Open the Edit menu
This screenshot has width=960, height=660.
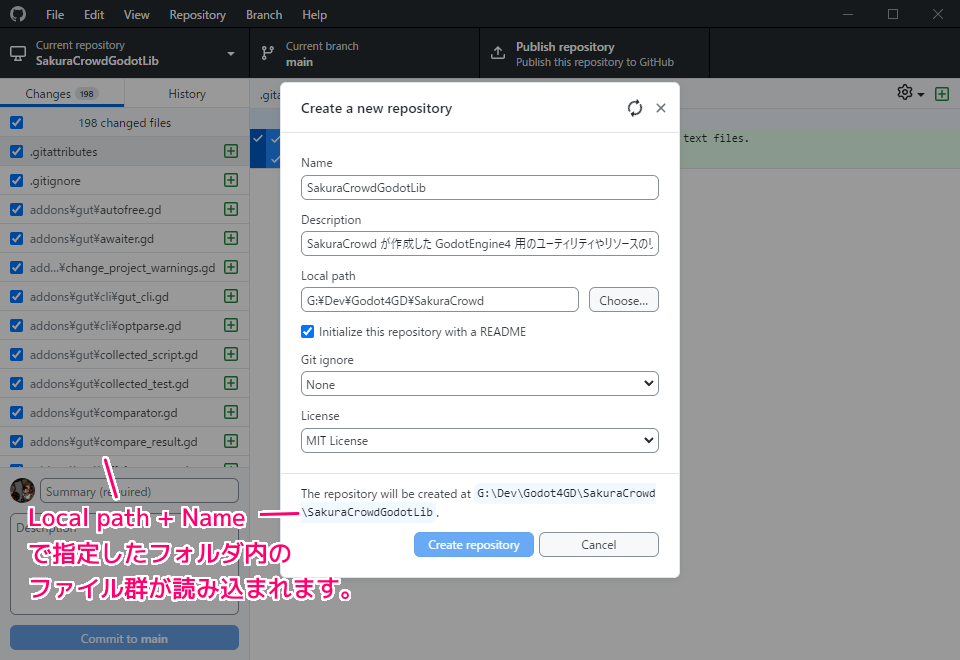click(x=94, y=15)
